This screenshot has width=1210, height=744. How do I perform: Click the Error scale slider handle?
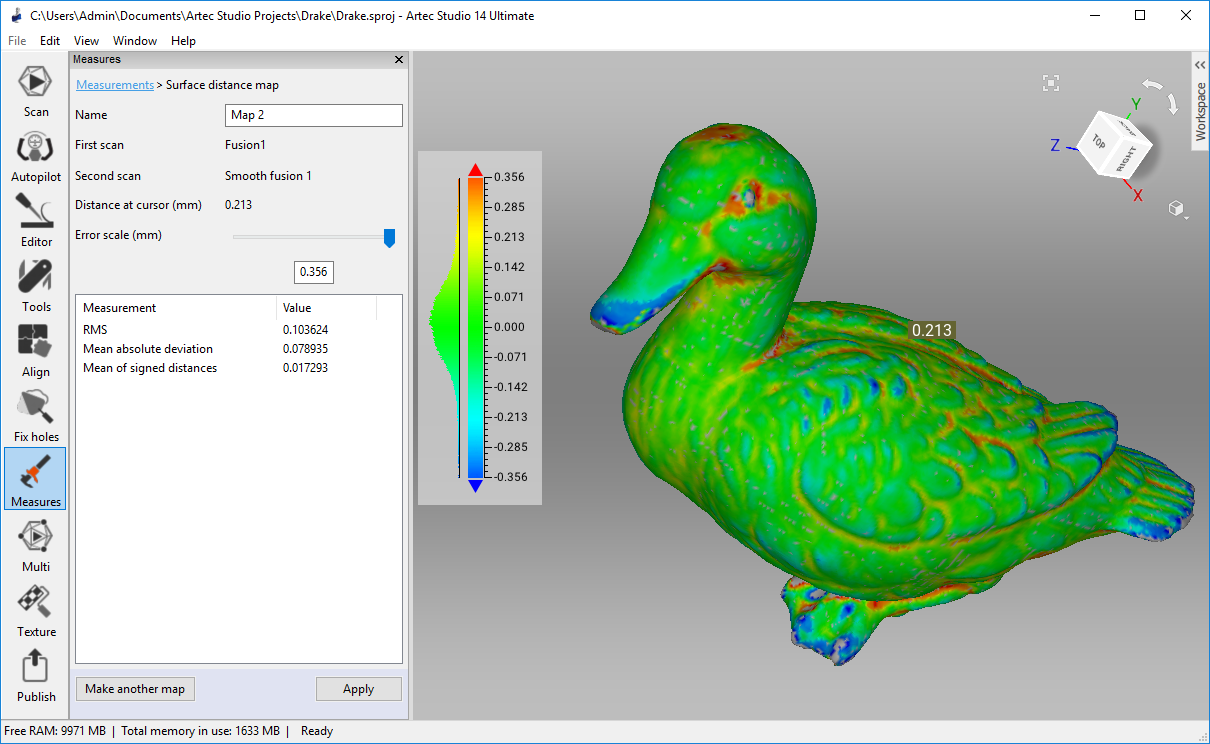390,237
